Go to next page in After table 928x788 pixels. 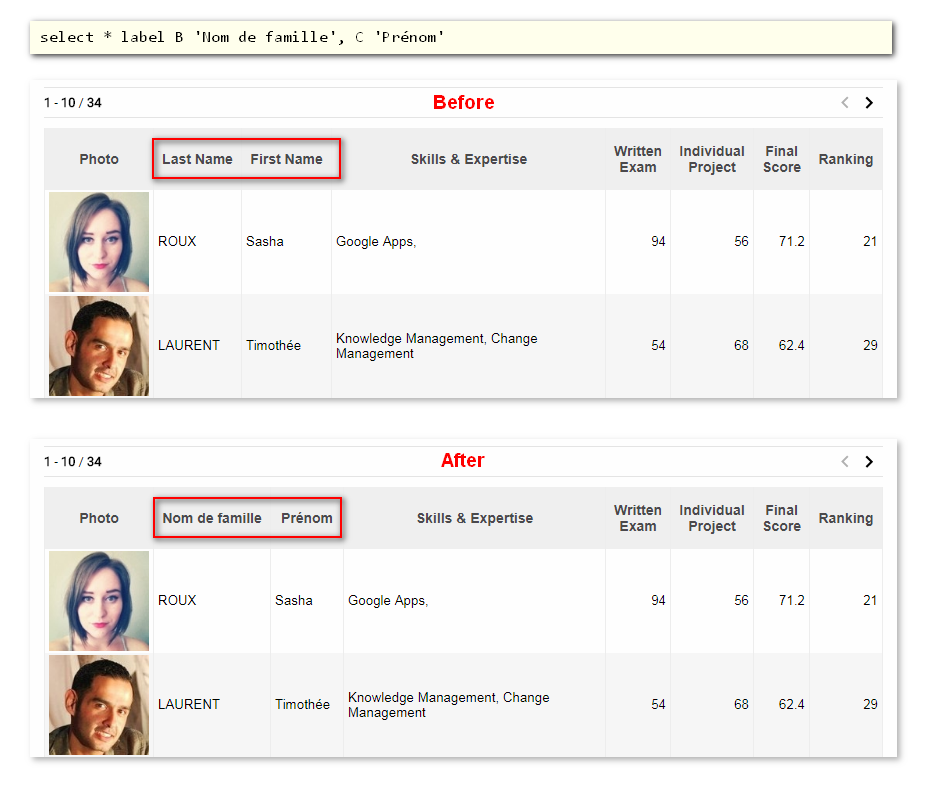pyautogui.click(x=868, y=462)
